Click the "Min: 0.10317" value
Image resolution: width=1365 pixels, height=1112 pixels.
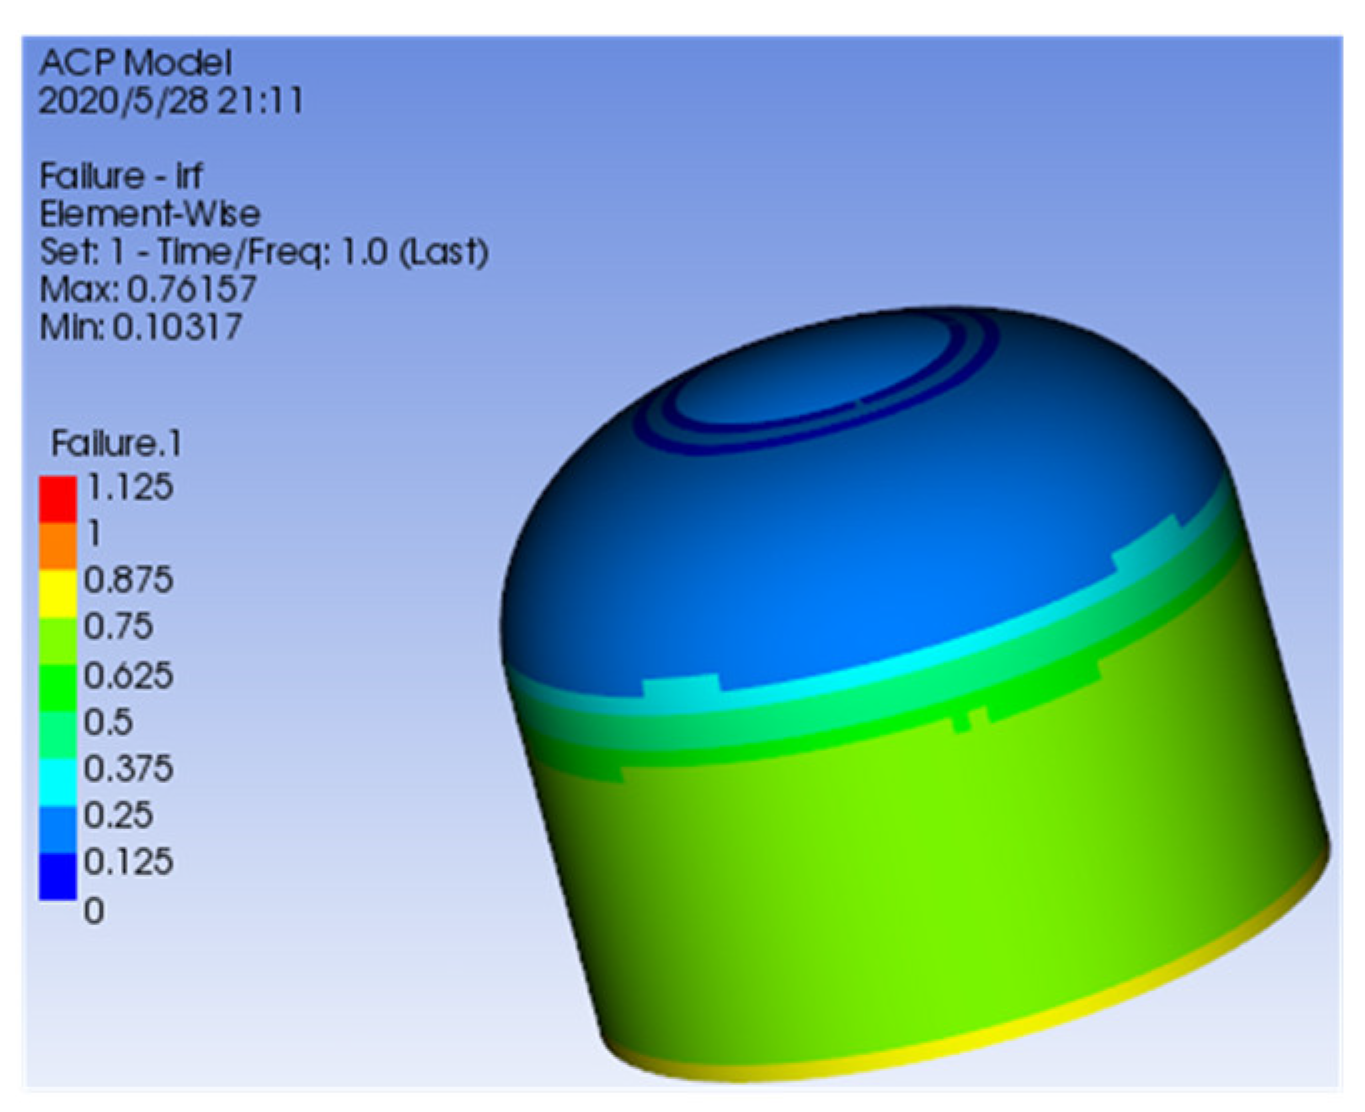pyautogui.click(x=141, y=327)
